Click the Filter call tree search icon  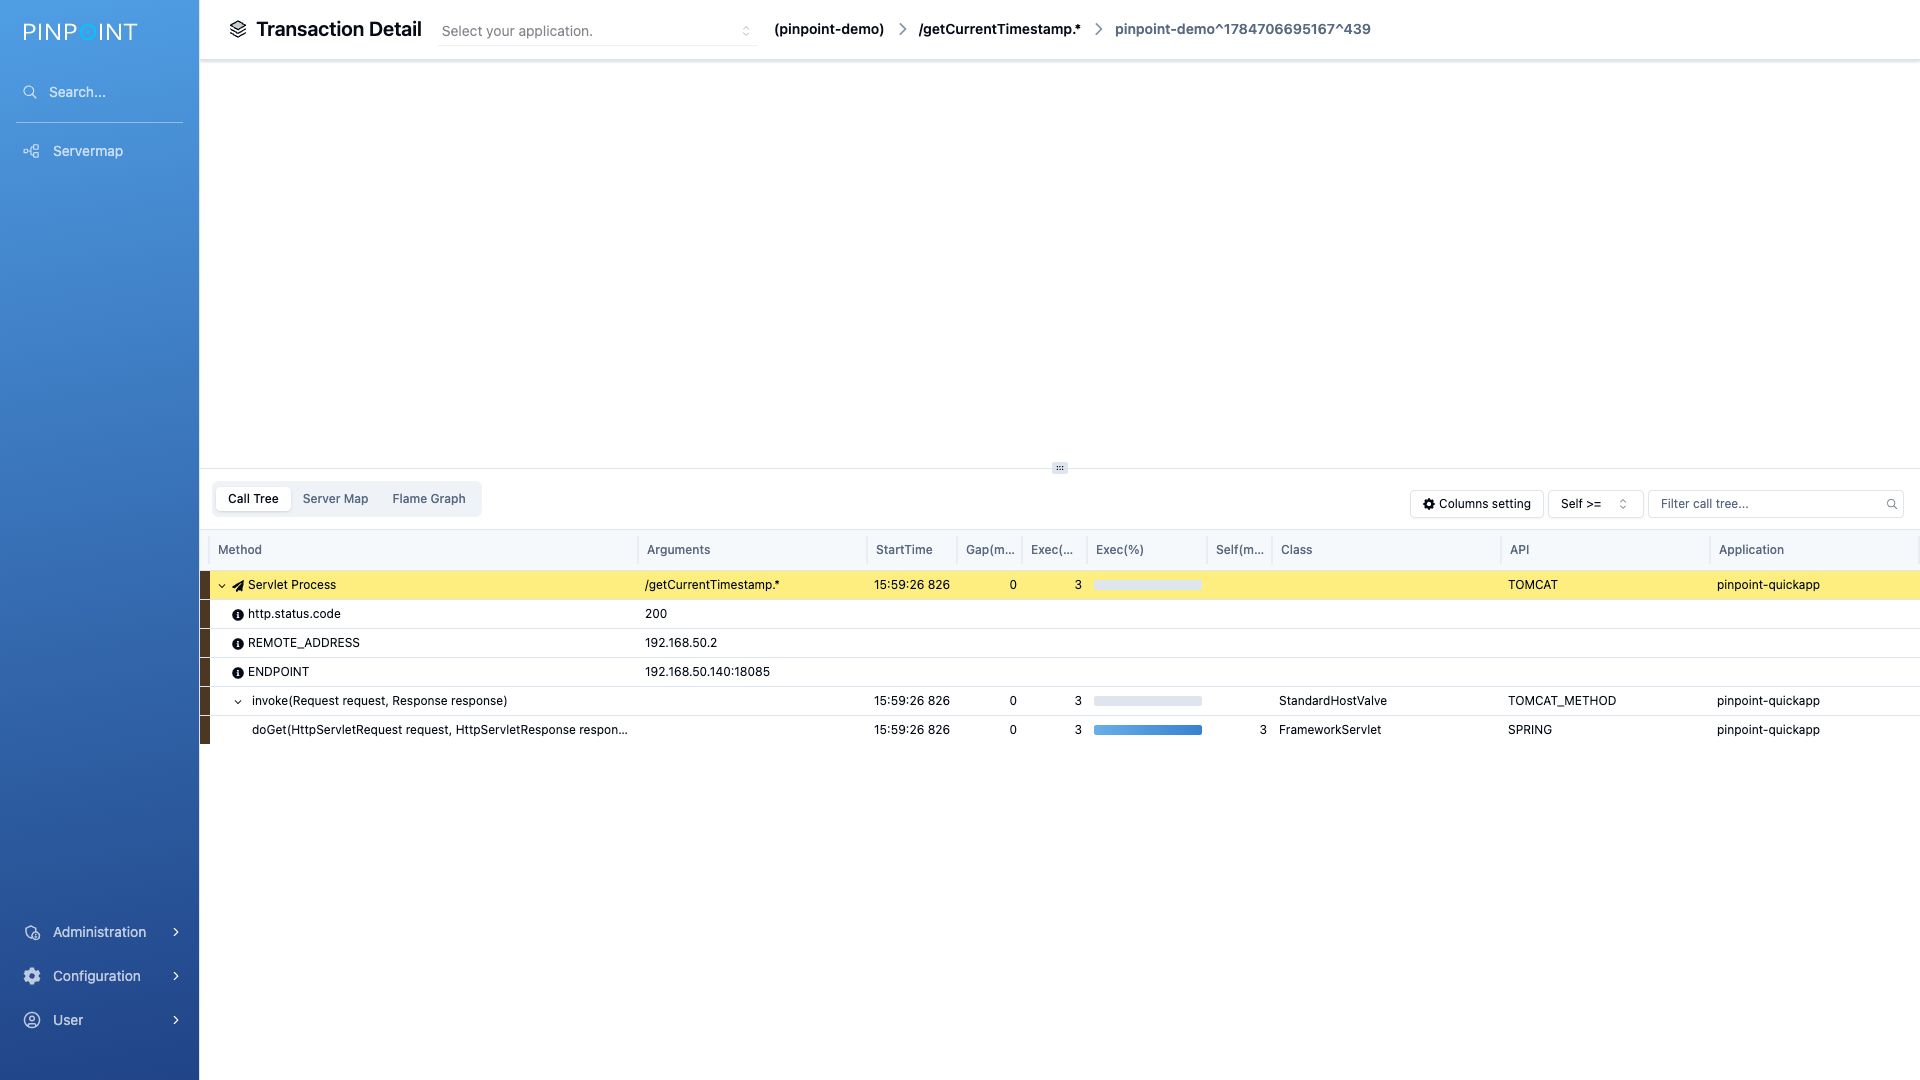[1892, 504]
